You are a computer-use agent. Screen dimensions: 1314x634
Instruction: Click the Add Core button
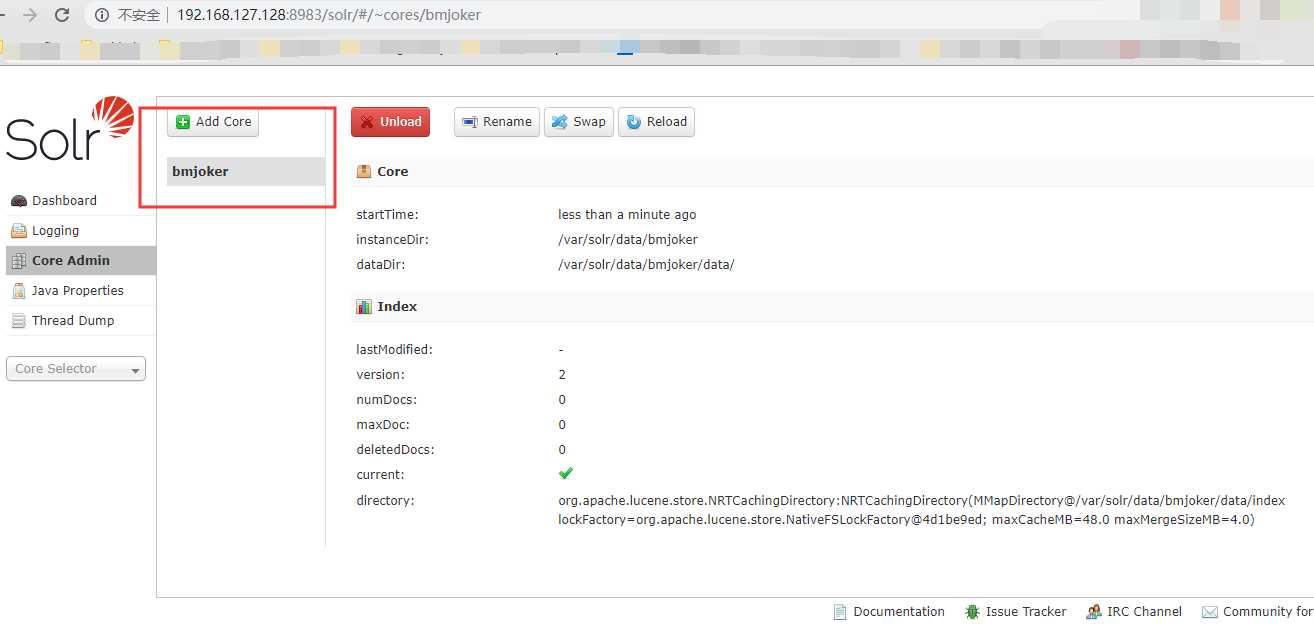[x=213, y=122]
